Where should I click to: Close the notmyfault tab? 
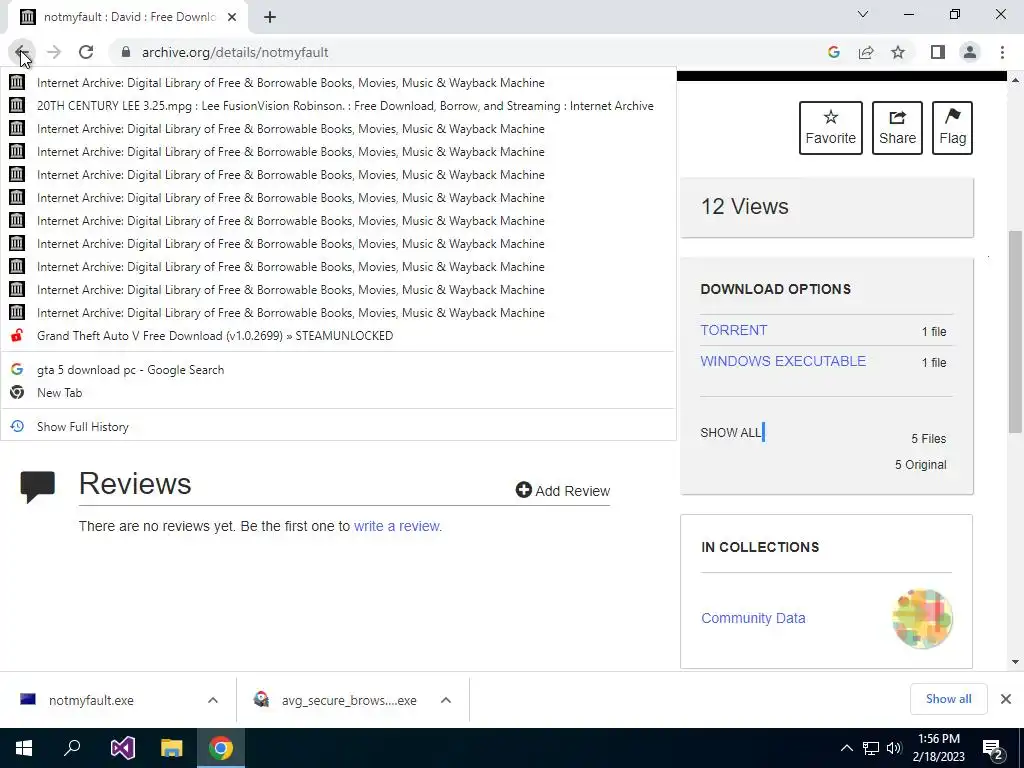click(x=232, y=17)
